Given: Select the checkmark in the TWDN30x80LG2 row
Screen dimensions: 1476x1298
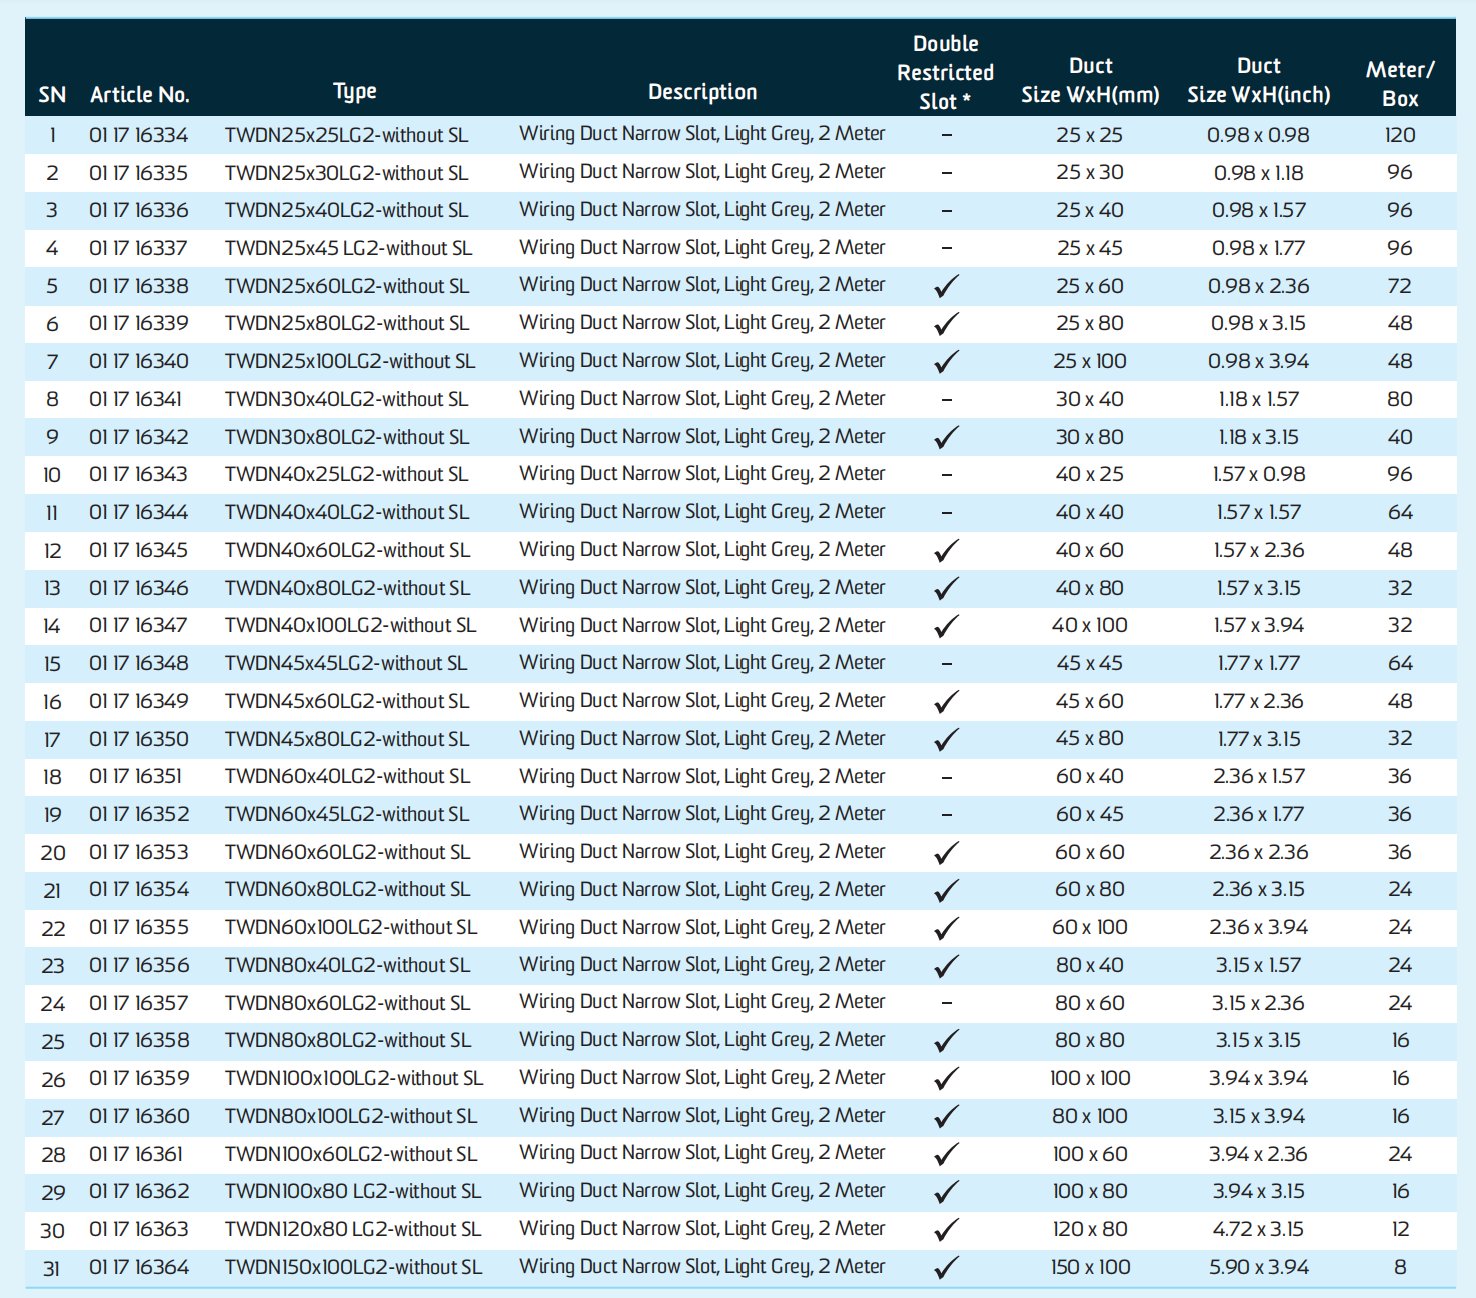Looking at the screenshot, I should point(946,437).
